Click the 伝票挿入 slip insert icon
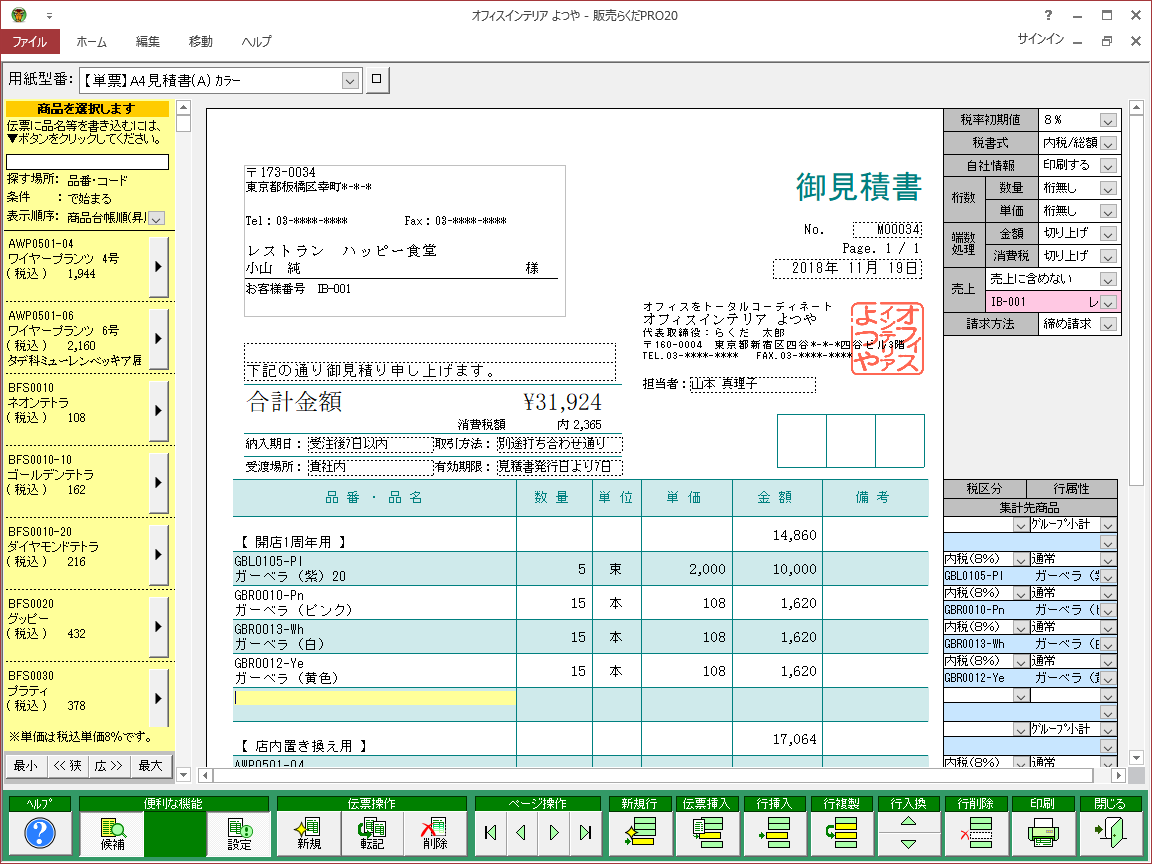The image size is (1152, 864). click(x=707, y=832)
